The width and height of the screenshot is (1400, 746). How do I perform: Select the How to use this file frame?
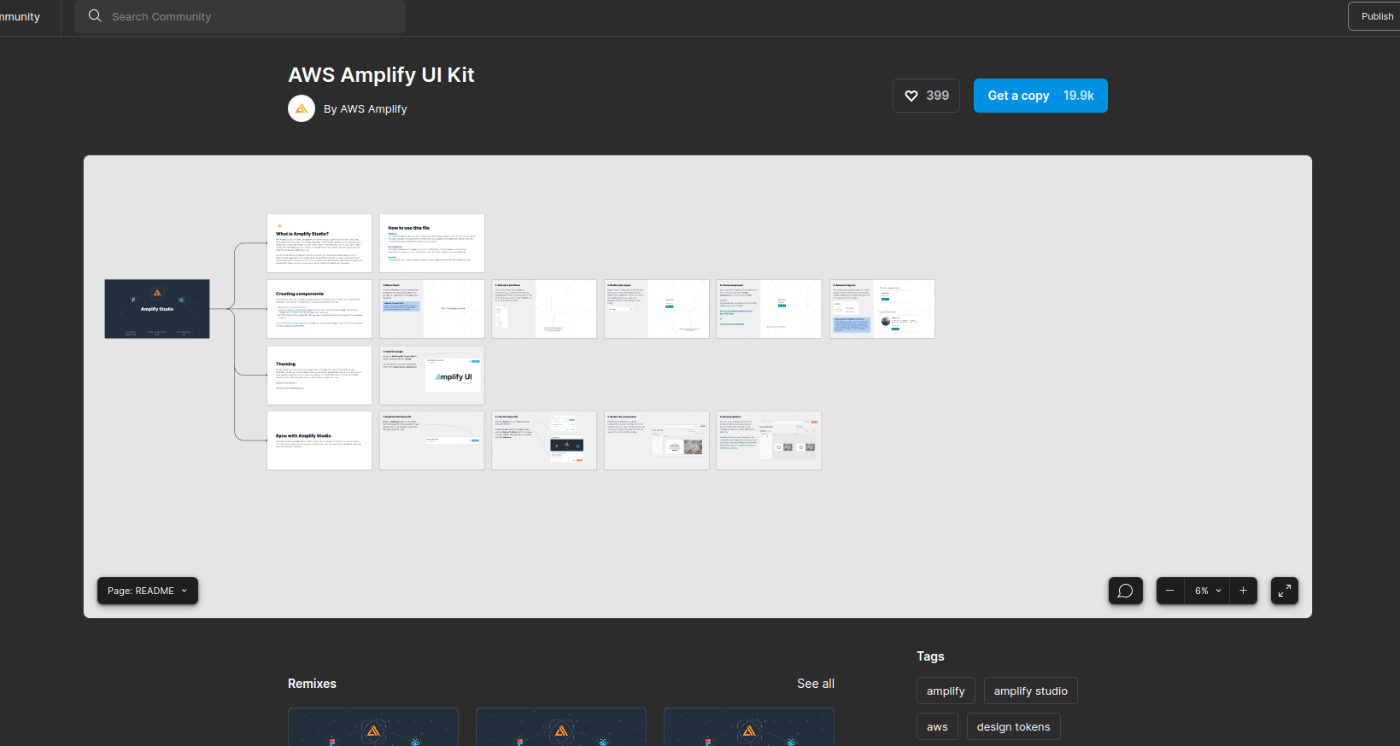point(432,243)
